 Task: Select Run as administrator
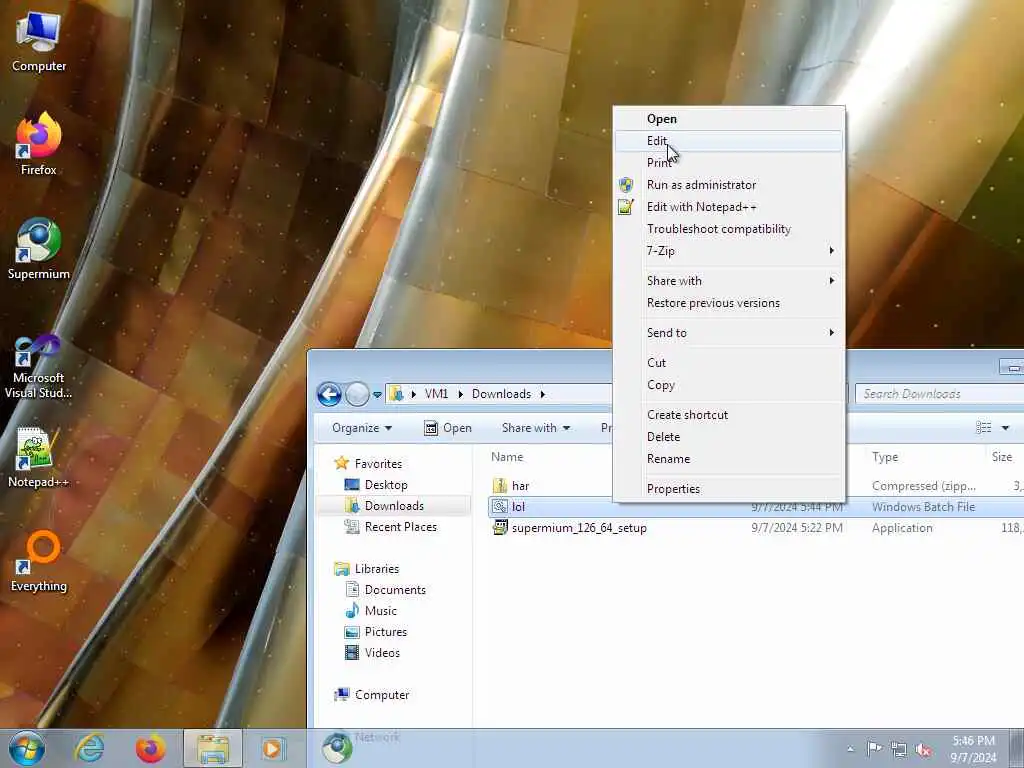point(728,185)
